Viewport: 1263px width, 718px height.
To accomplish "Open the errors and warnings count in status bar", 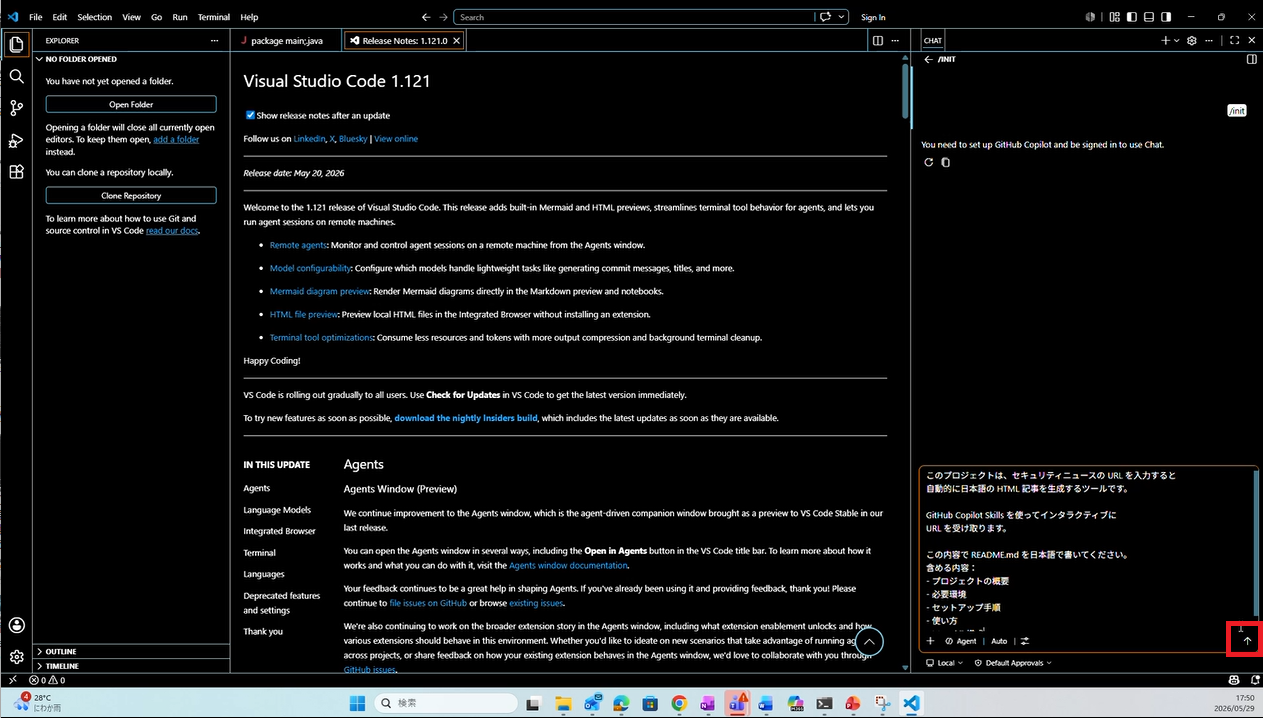I will (x=47, y=680).
